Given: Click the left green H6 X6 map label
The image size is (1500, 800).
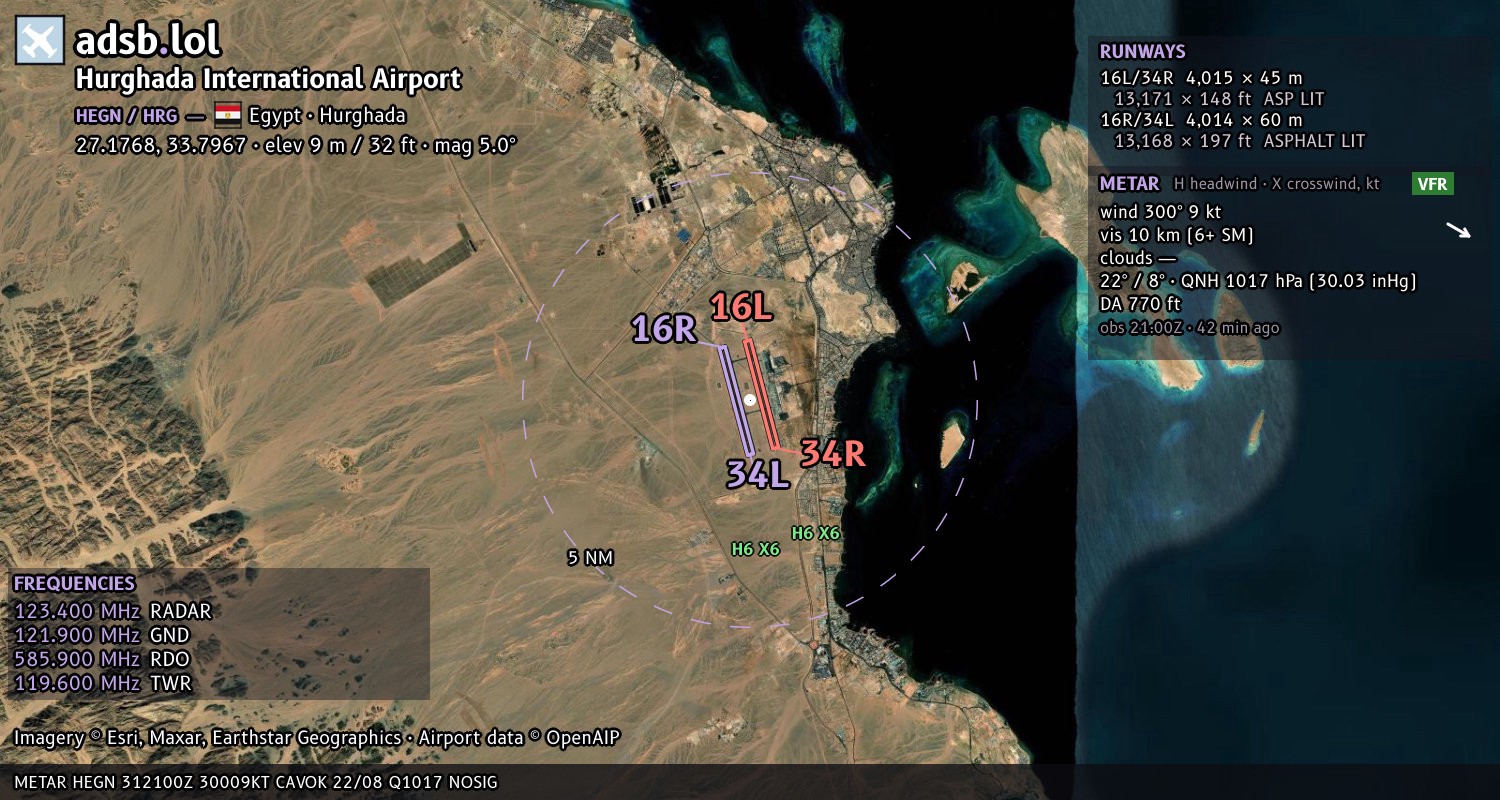Looking at the screenshot, I should pyautogui.click(x=755, y=549).
